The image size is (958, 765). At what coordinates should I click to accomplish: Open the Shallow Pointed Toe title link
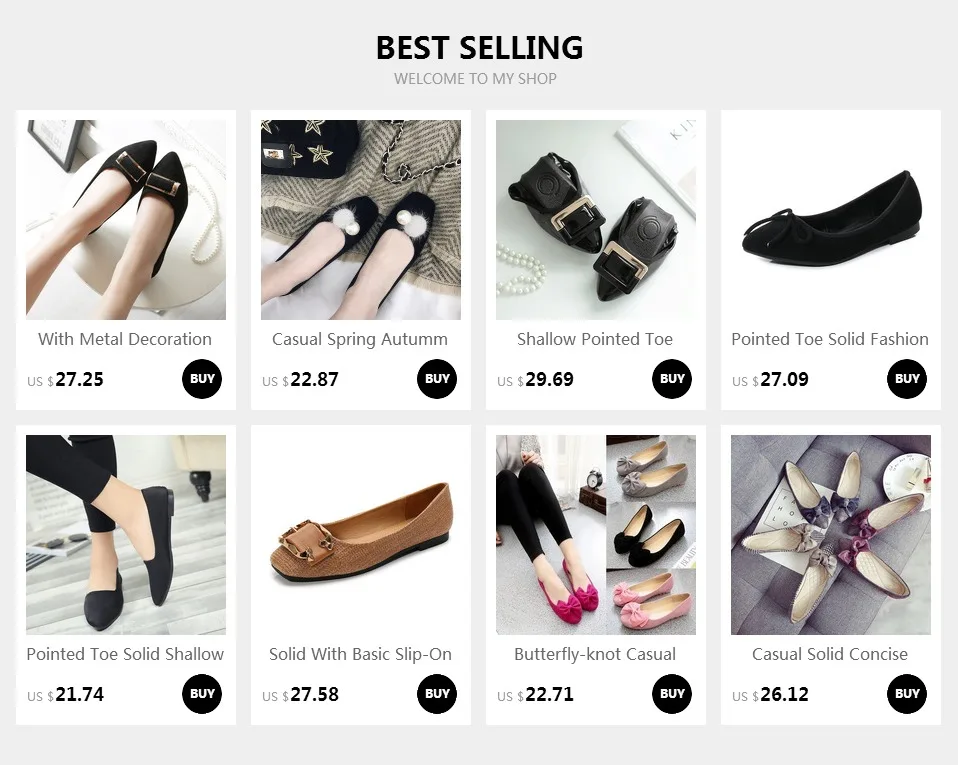click(x=595, y=339)
